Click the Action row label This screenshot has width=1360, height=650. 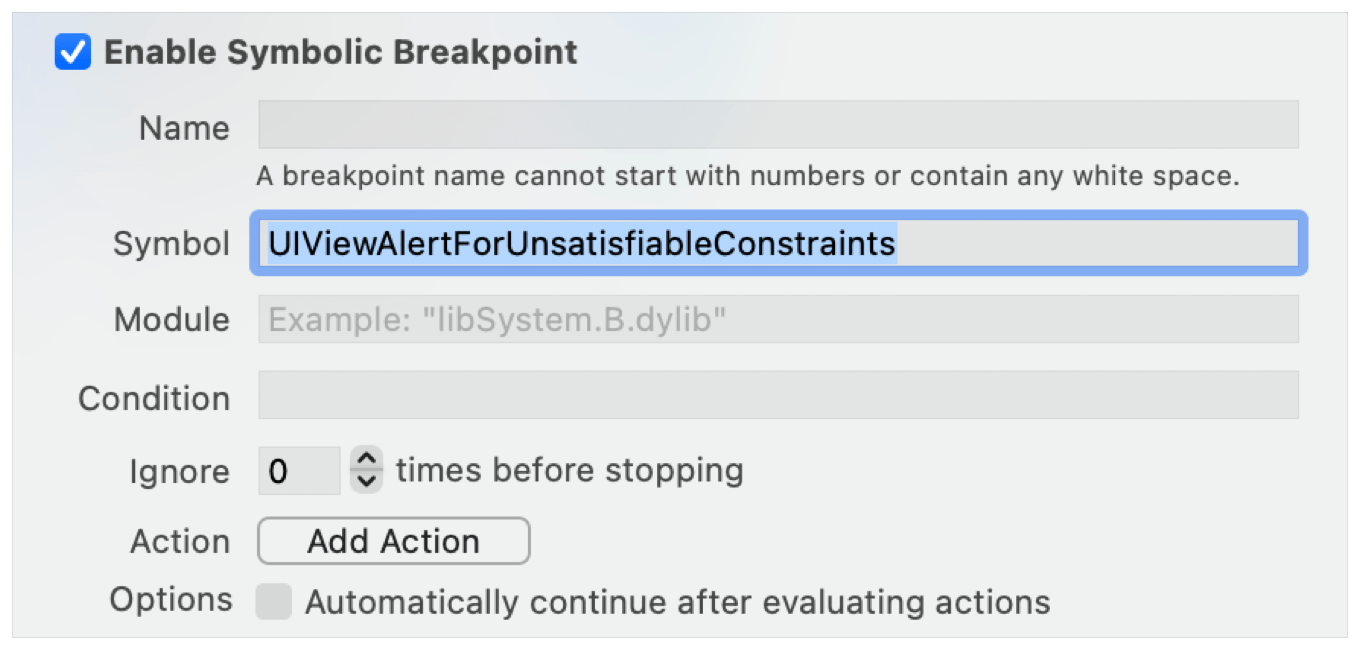(180, 540)
